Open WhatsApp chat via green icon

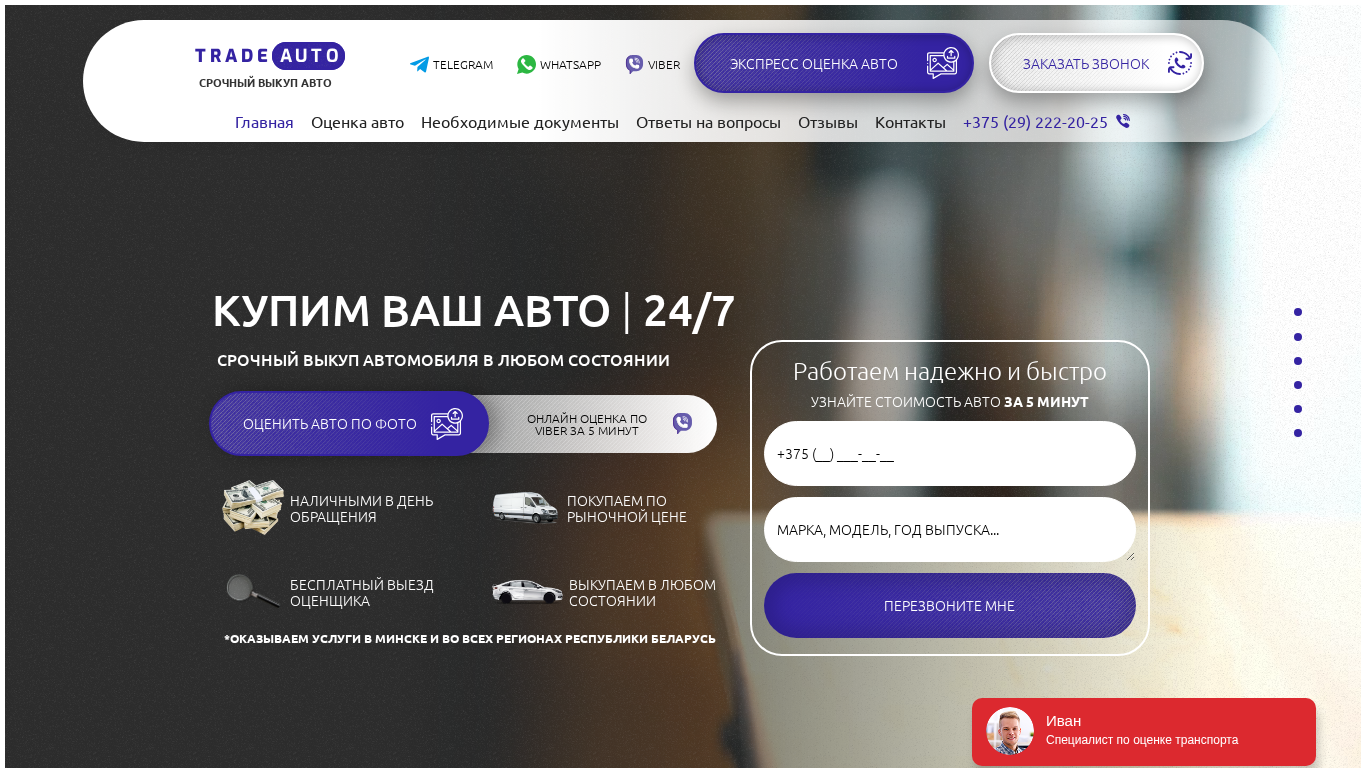tap(526, 64)
